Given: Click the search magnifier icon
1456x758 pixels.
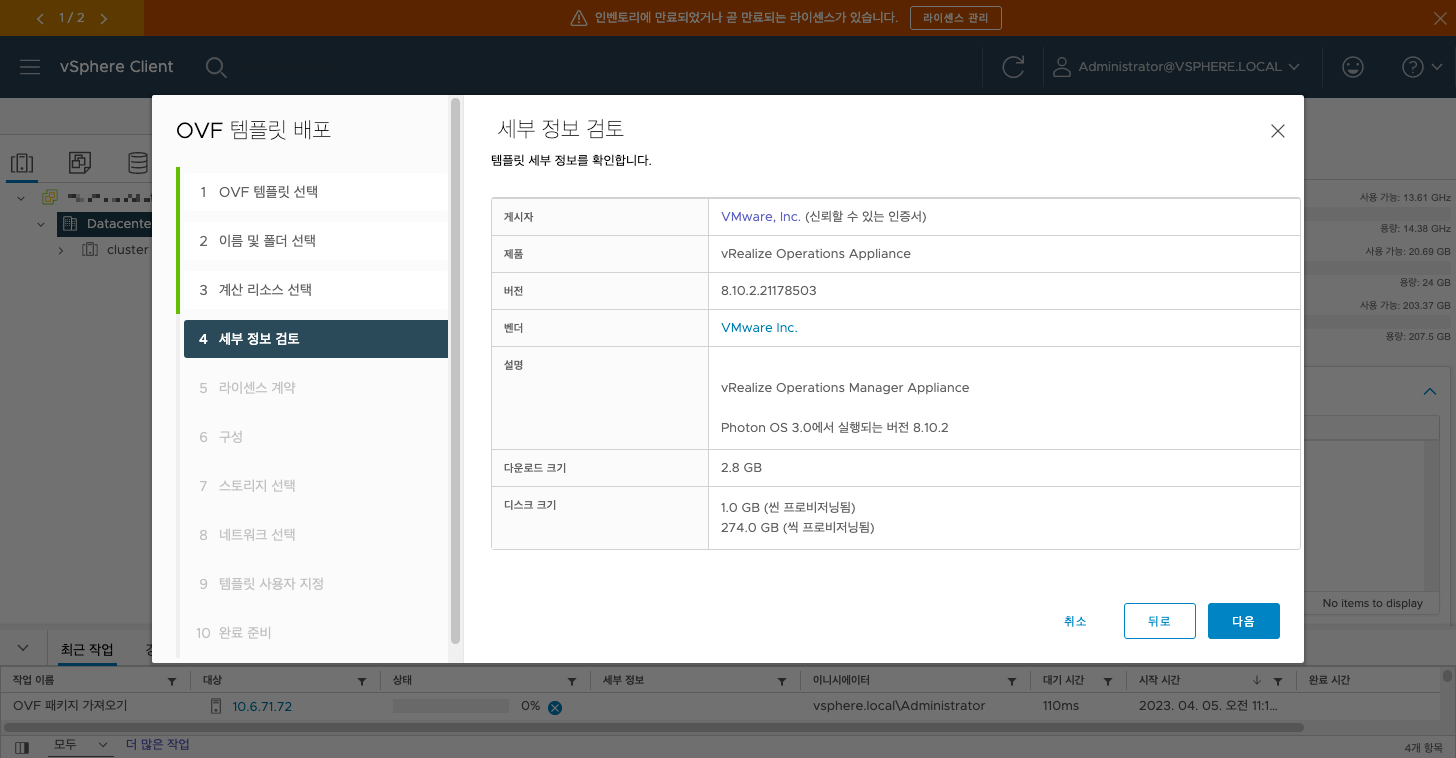Looking at the screenshot, I should point(215,67).
